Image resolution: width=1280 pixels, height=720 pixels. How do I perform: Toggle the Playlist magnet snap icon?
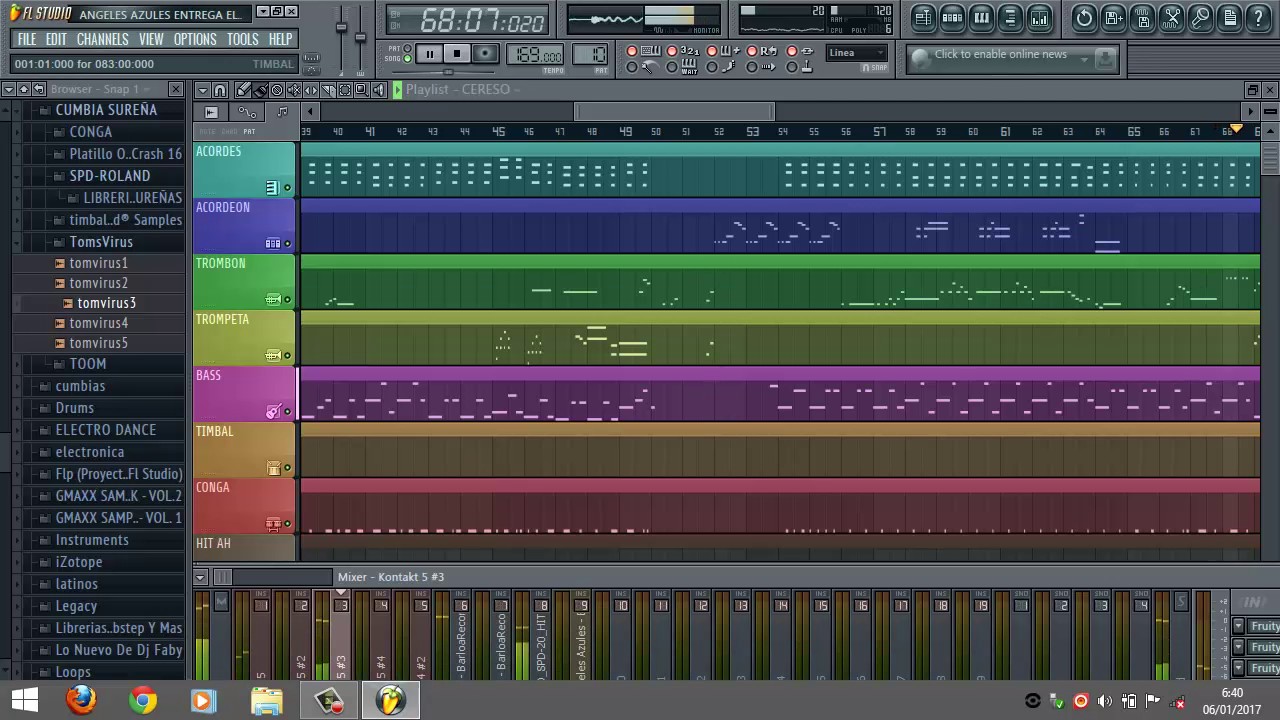point(220,90)
